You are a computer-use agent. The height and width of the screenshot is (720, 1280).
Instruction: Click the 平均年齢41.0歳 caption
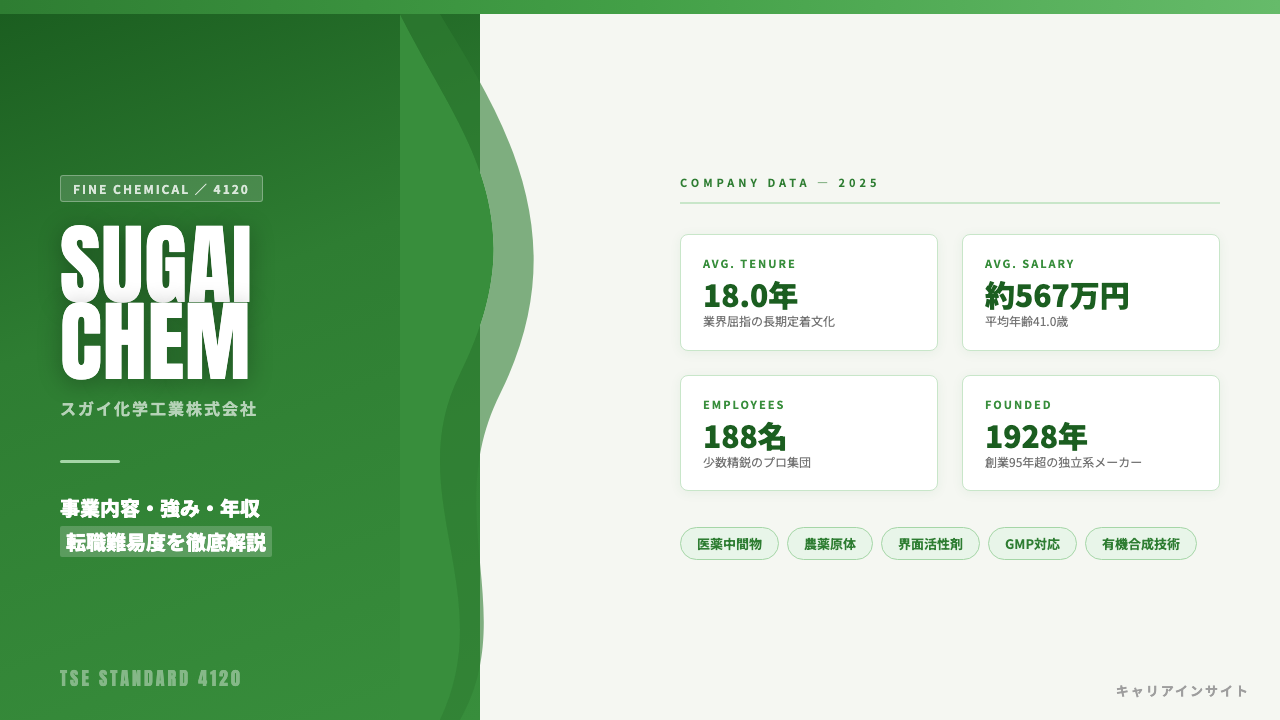click(1026, 322)
